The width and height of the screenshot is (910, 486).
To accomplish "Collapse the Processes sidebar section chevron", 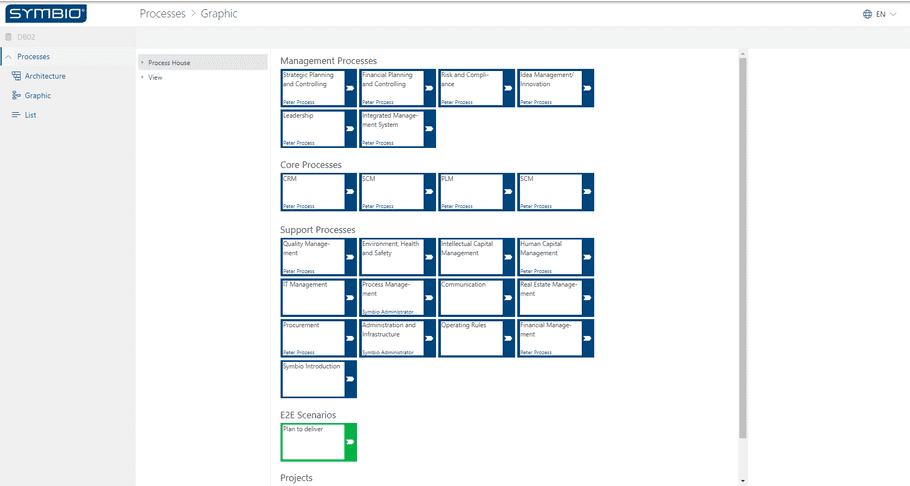I will pos(8,57).
